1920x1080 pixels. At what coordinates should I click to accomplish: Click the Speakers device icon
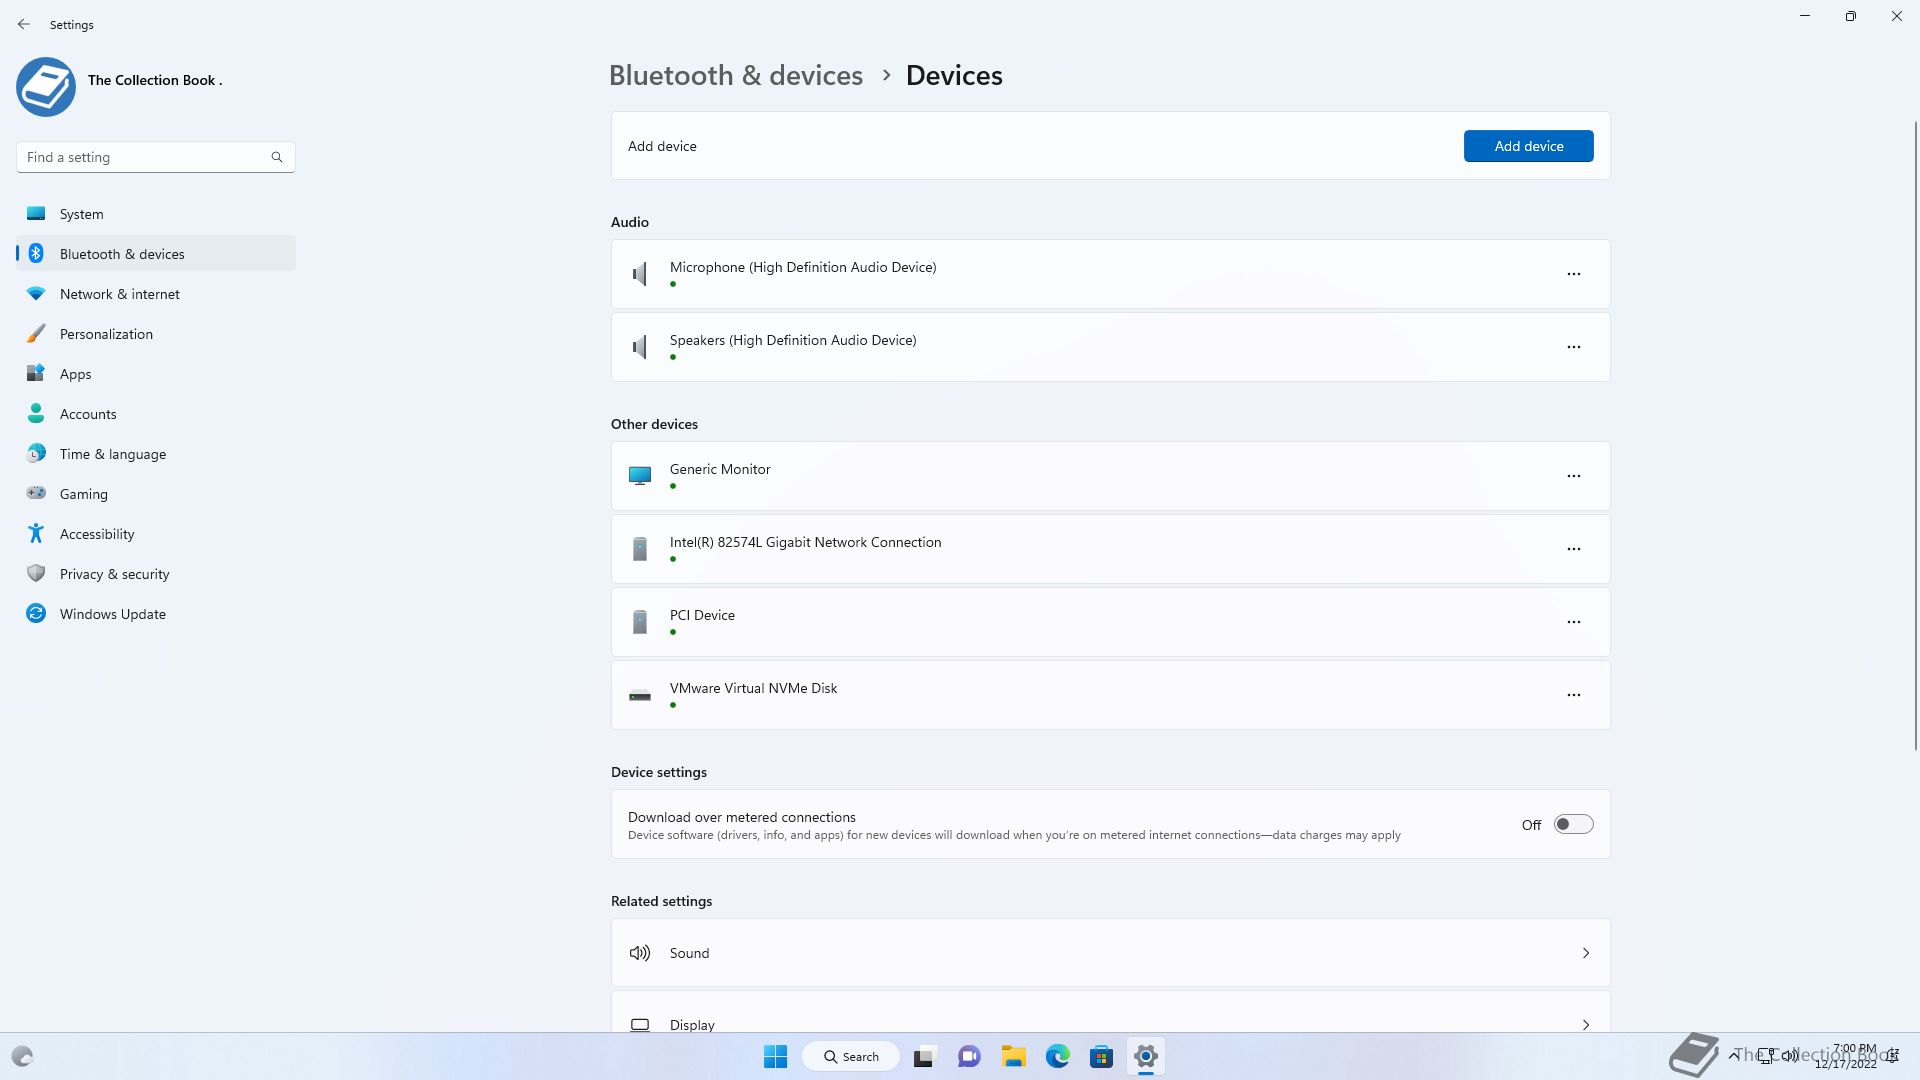click(640, 347)
